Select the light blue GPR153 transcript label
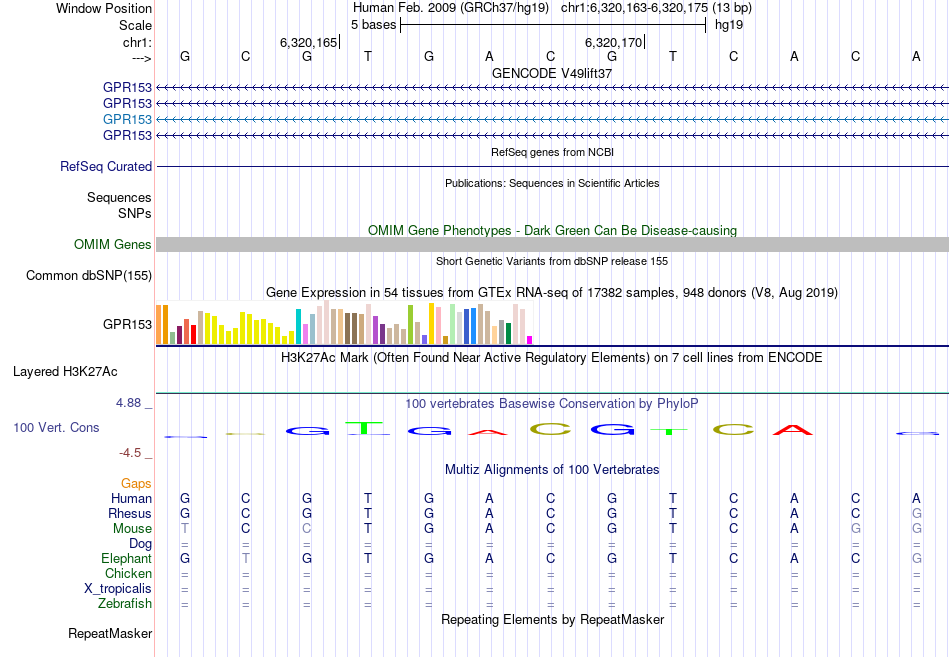This screenshot has width=950, height=657. point(127,119)
